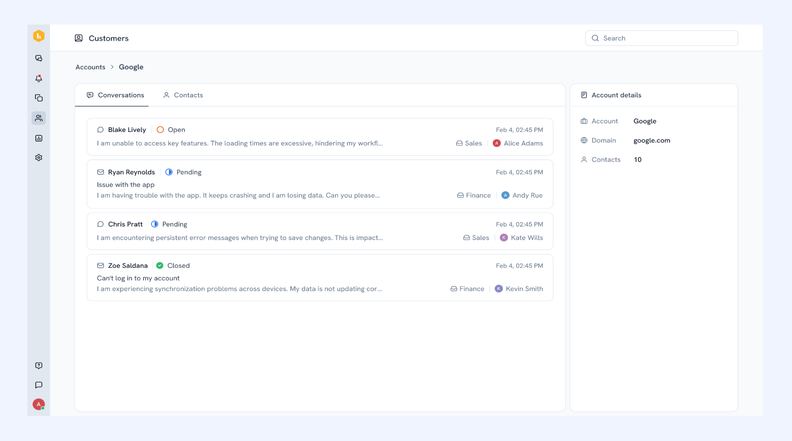Click the Google account name value
Image resolution: width=792 pixels, height=441 pixels.
[645, 121]
